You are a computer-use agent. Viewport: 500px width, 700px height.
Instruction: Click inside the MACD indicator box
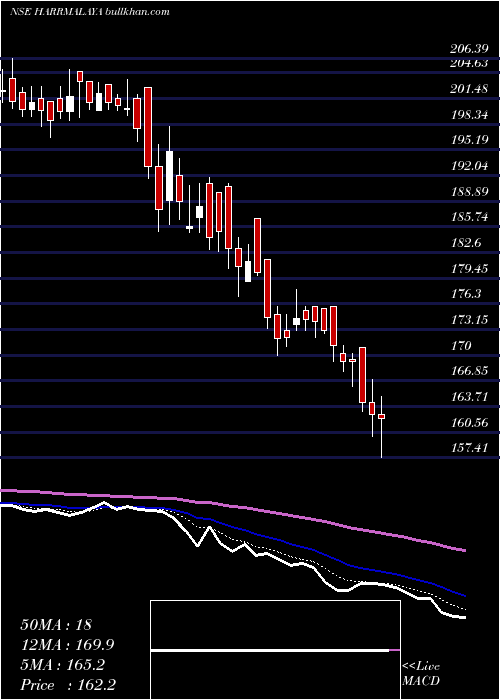275,650
